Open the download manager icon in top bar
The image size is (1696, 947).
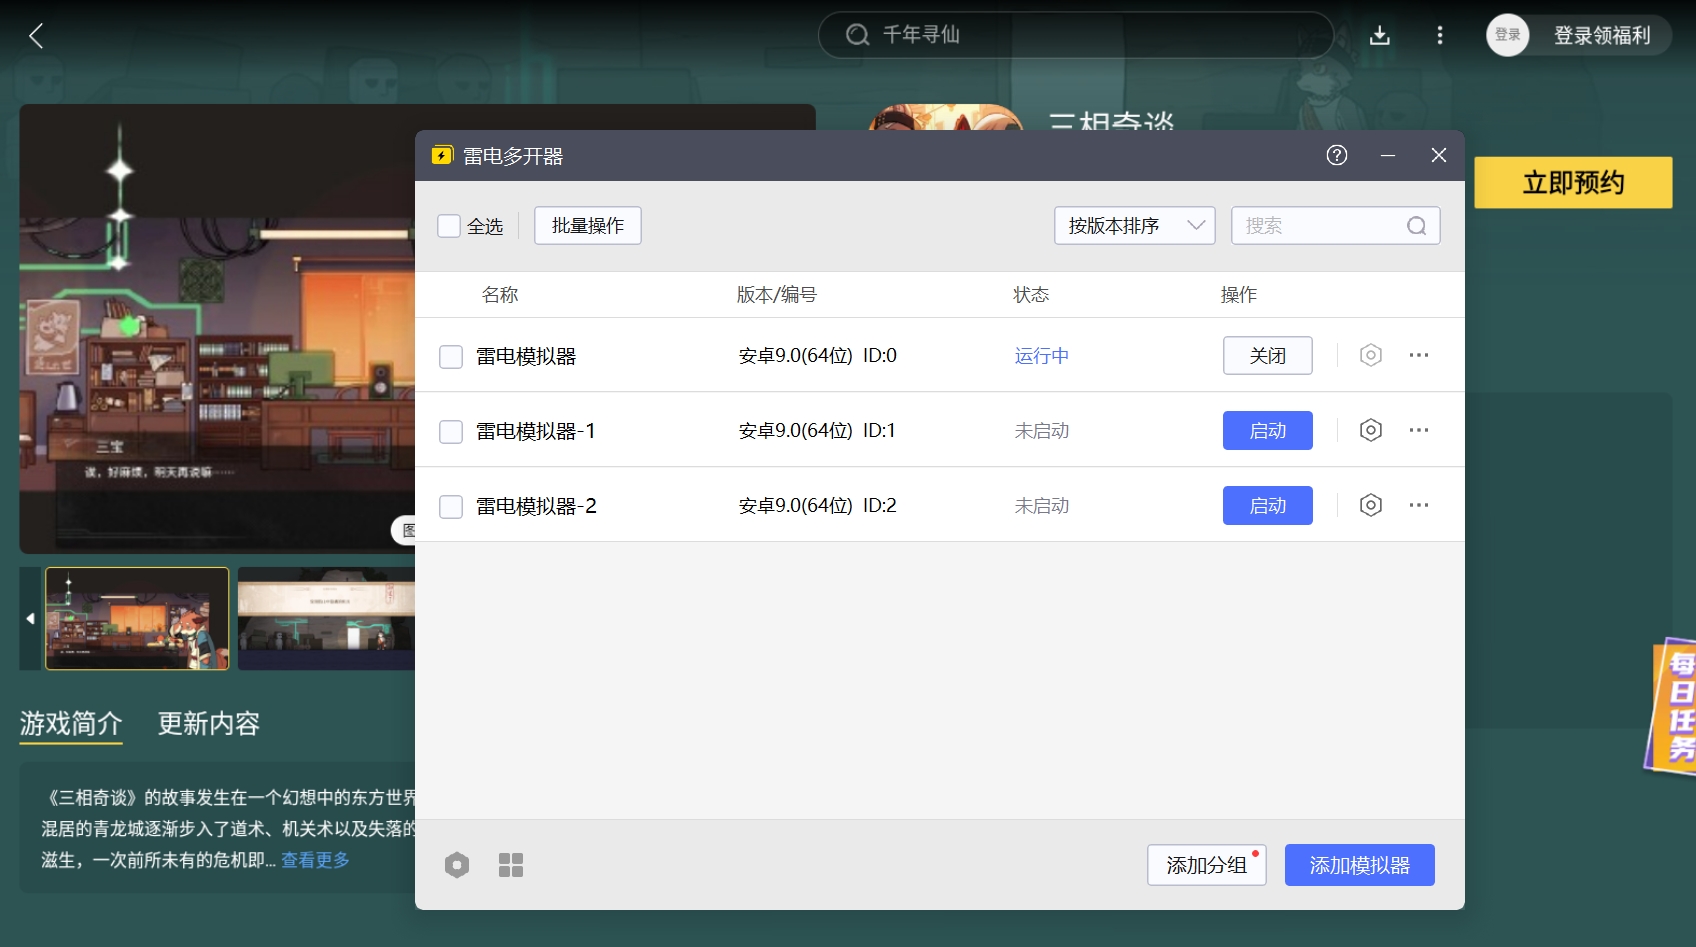[x=1380, y=36]
